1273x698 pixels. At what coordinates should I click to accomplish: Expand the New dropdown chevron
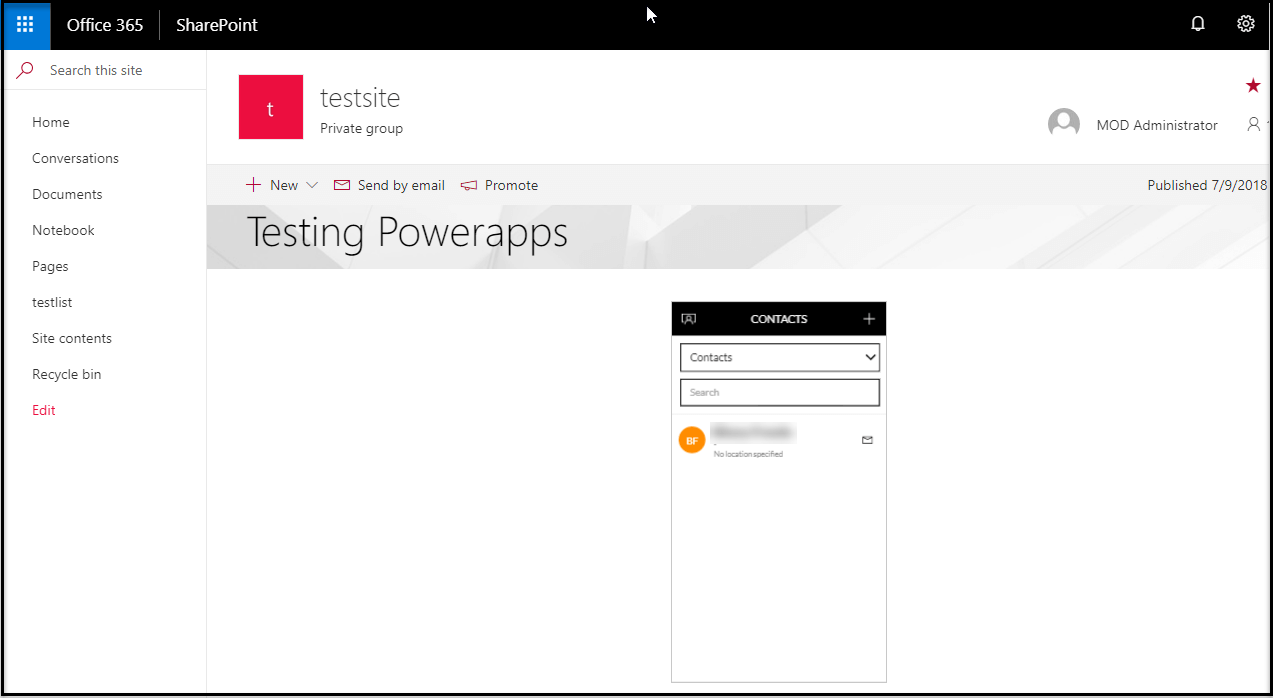[312, 185]
